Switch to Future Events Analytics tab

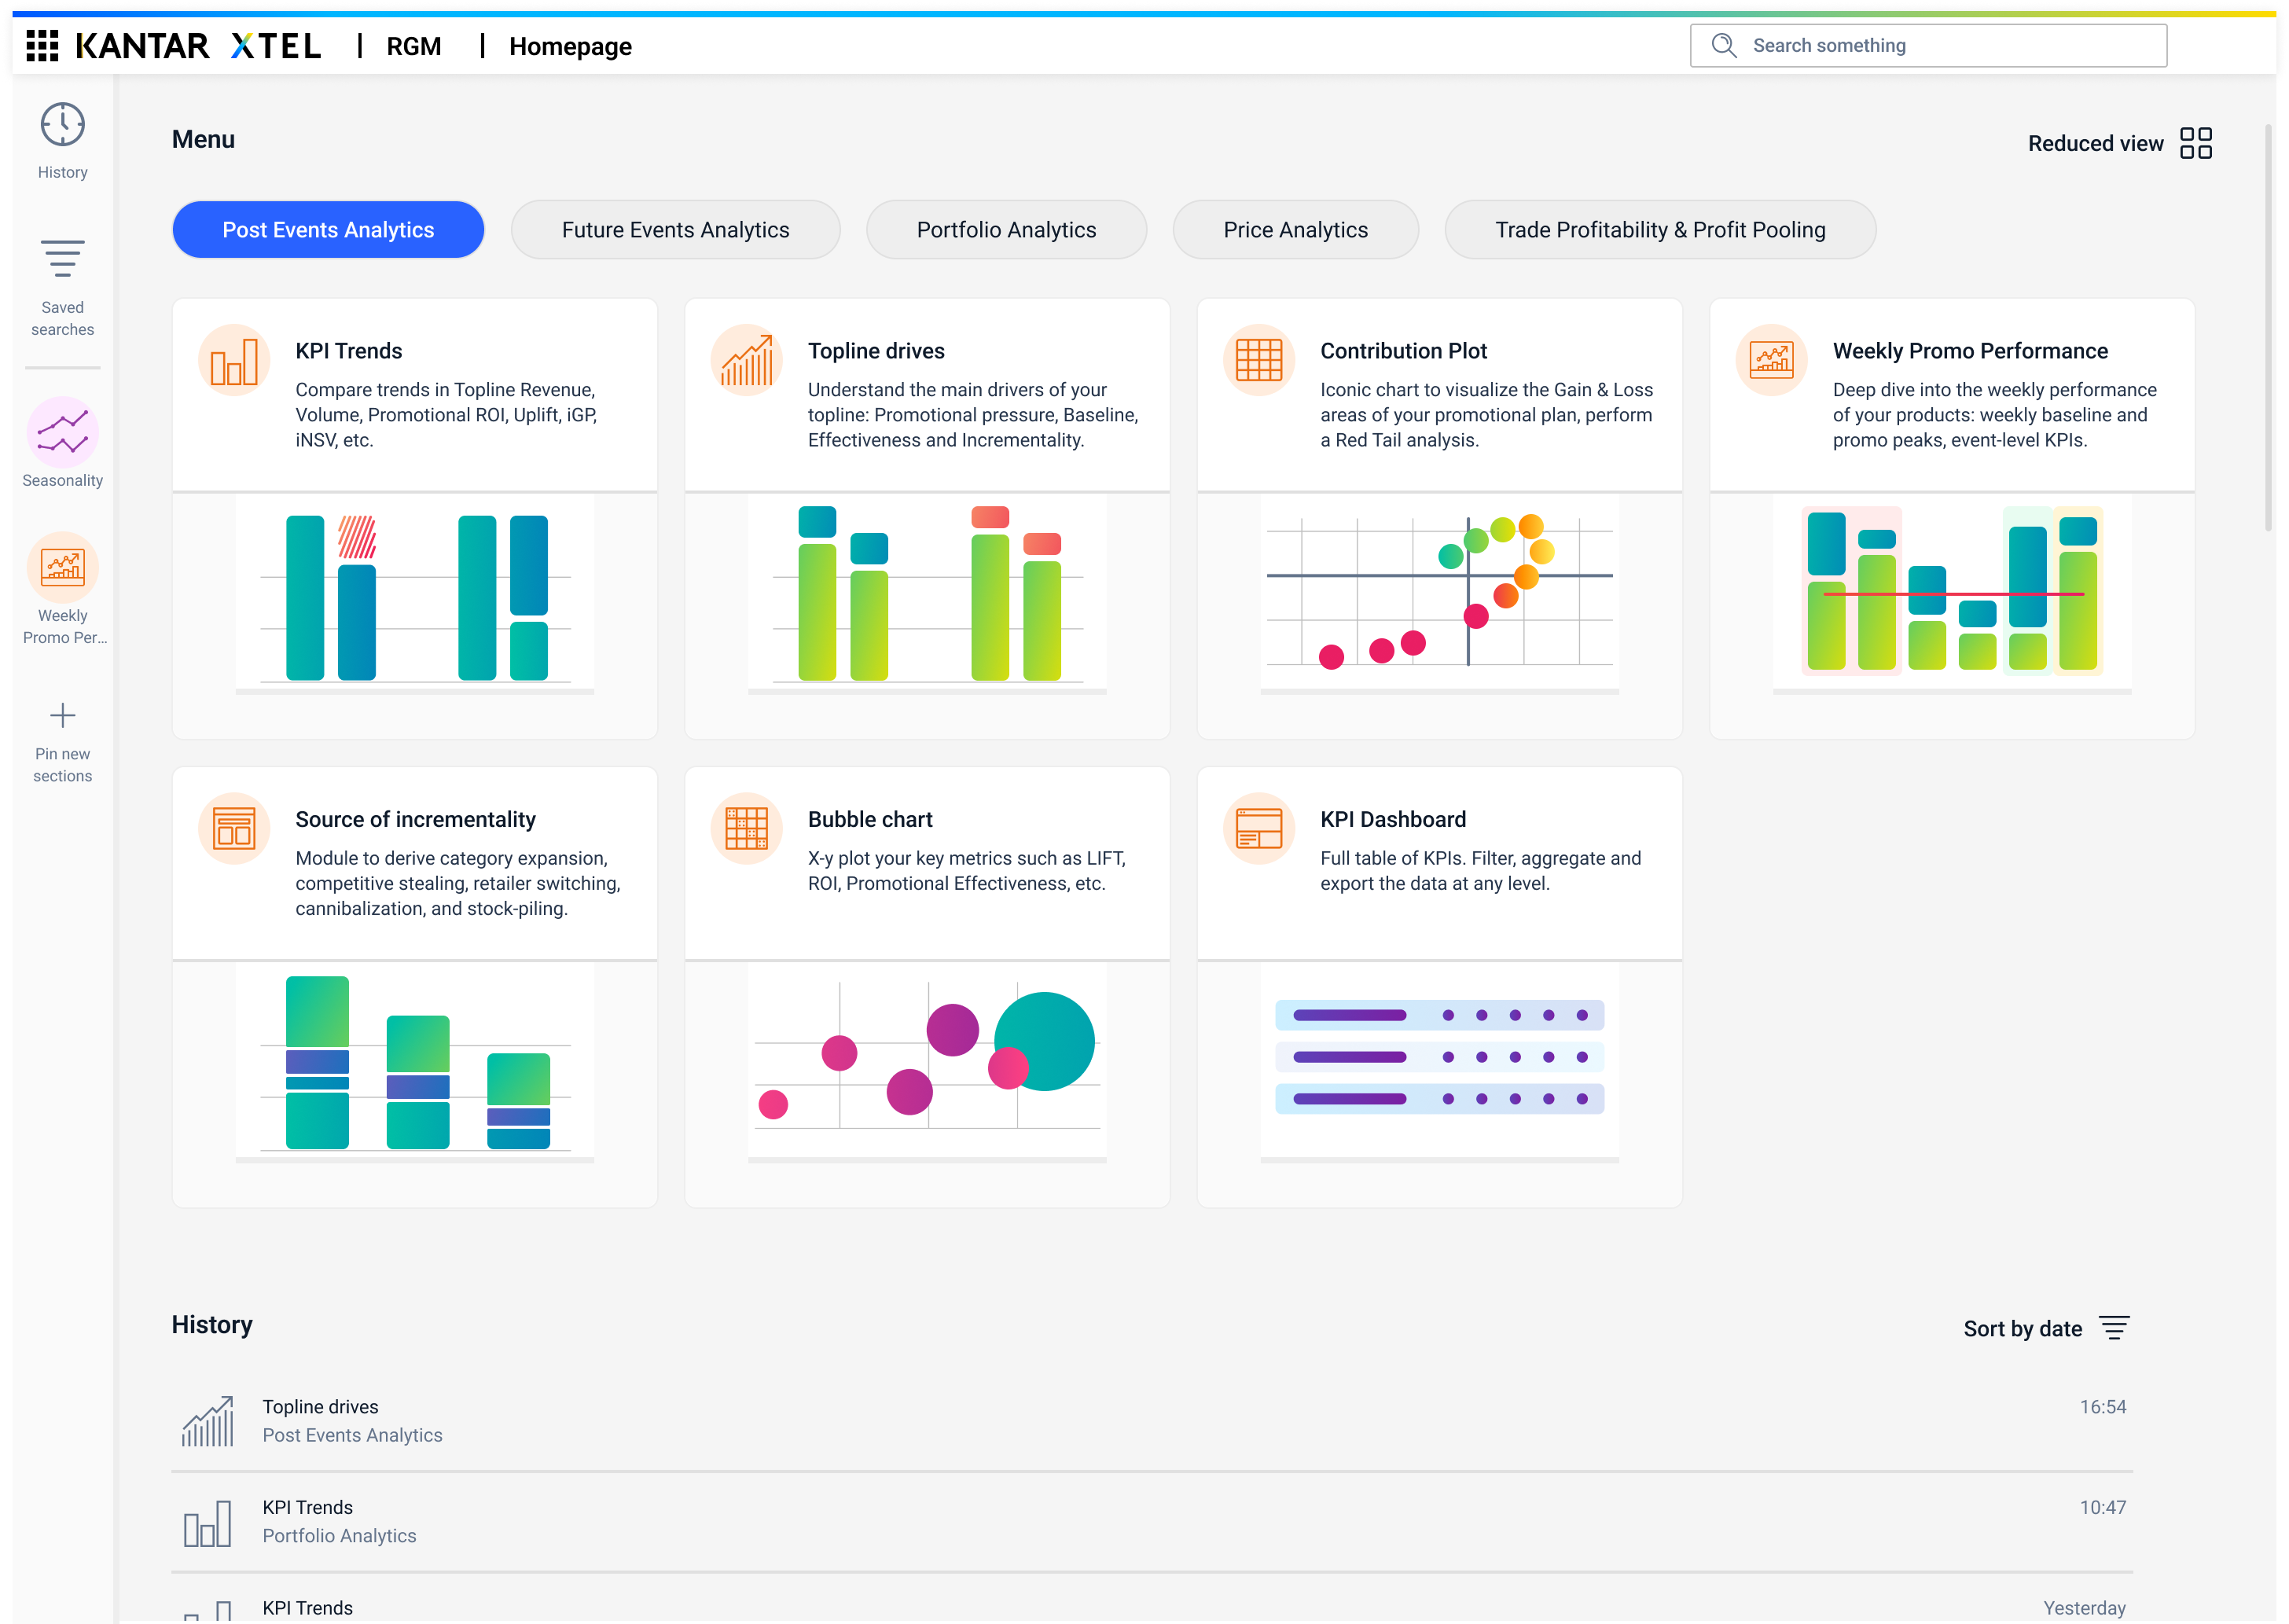point(675,230)
